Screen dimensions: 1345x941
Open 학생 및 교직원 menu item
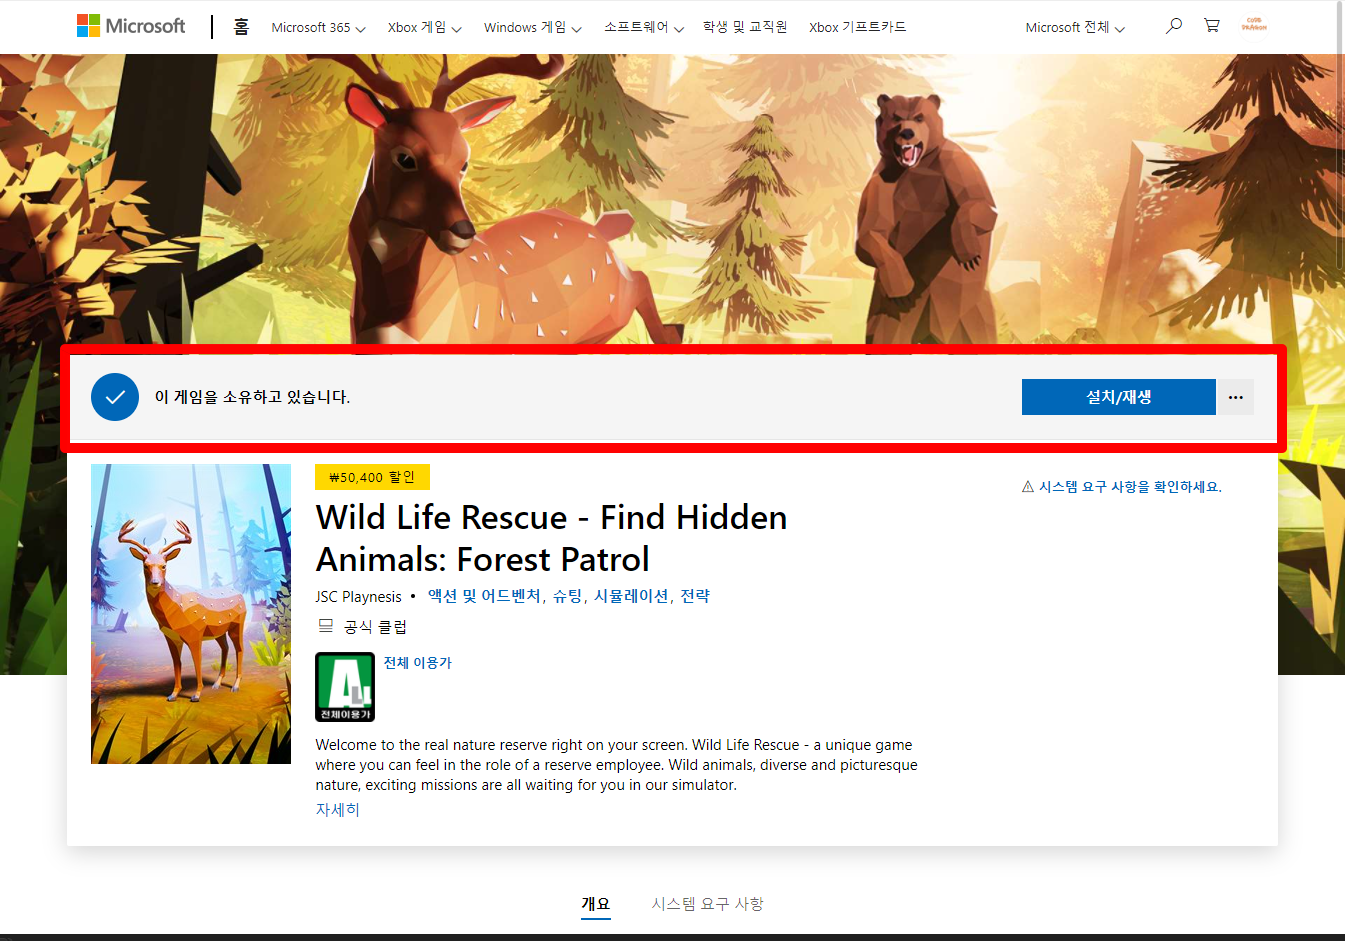[x=745, y=27]
